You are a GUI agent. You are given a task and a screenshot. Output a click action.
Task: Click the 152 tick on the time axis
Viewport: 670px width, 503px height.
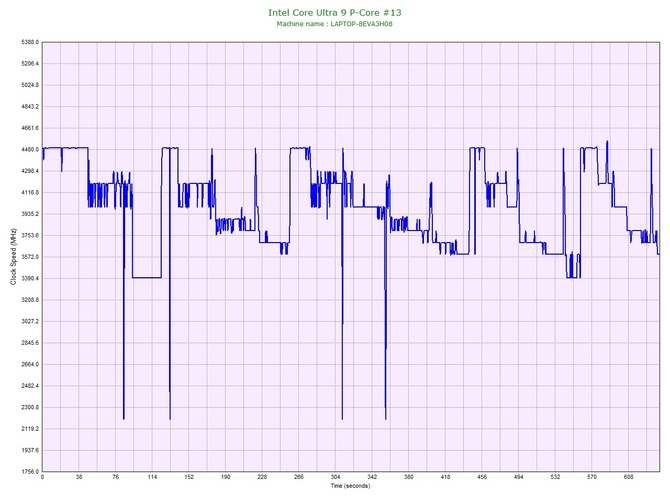(189, 477)
